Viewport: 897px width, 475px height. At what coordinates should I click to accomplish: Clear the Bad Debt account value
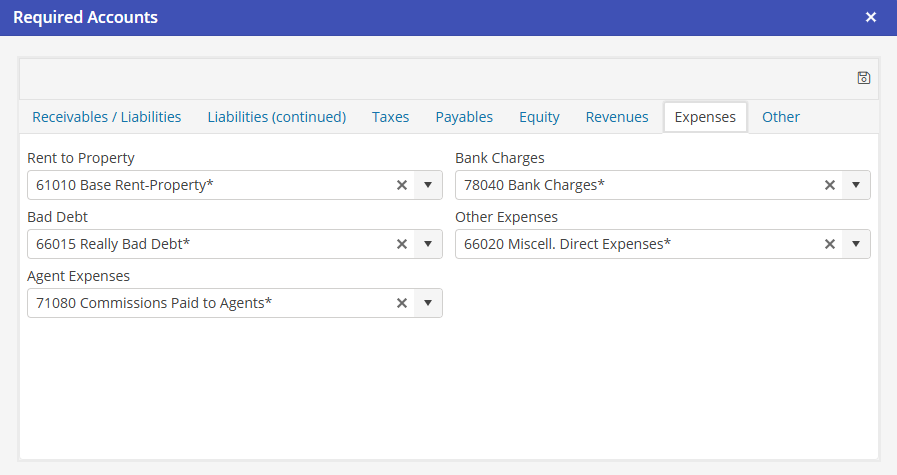402,244
